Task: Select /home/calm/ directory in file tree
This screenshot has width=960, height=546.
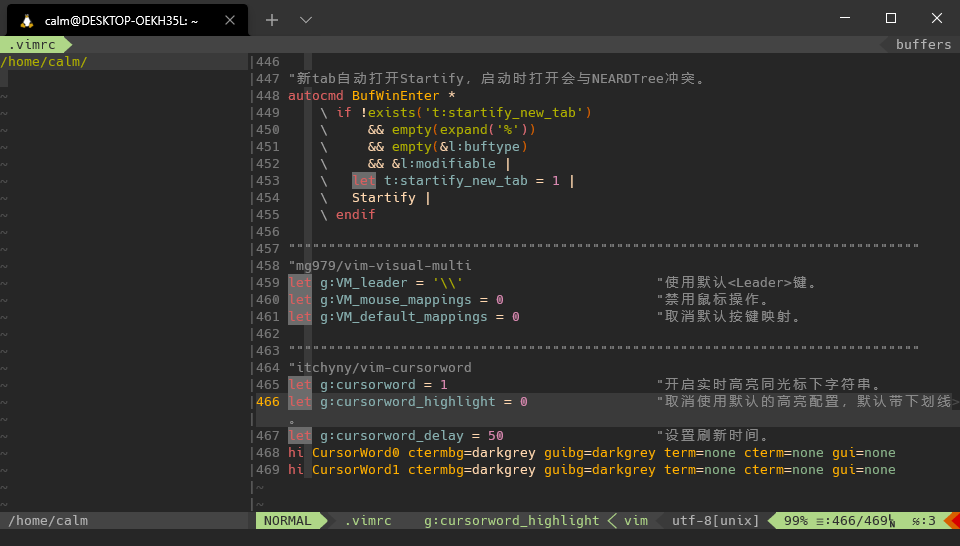Action: coord(44,62)
